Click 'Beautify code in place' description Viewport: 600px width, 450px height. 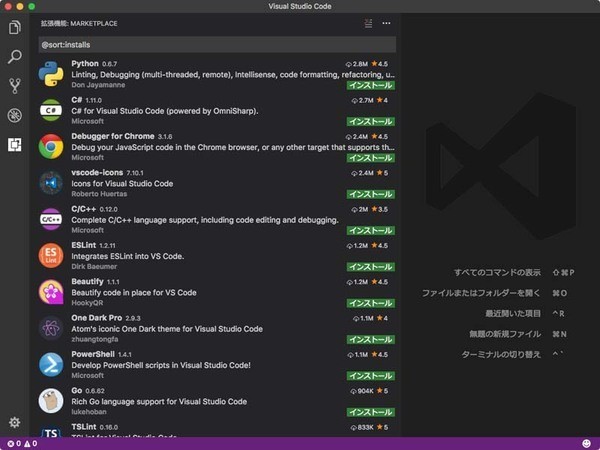(x=134, y=293)
